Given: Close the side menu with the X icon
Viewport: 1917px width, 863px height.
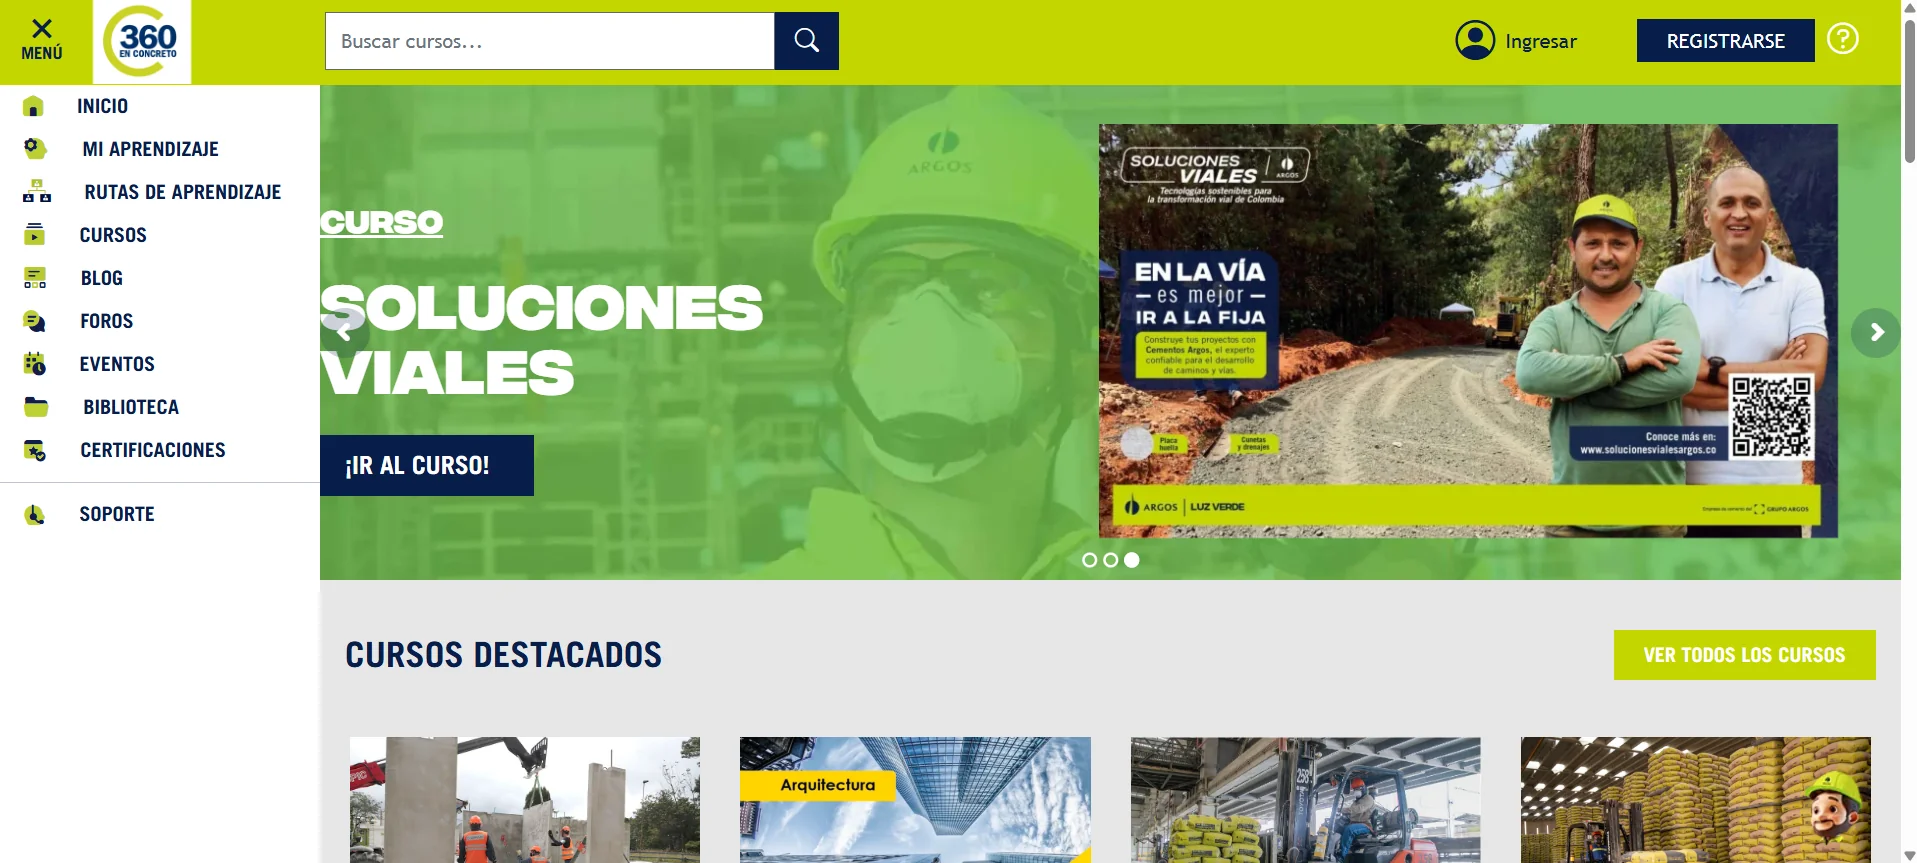Looking at the screenshot, I should (x=42, y=28).
